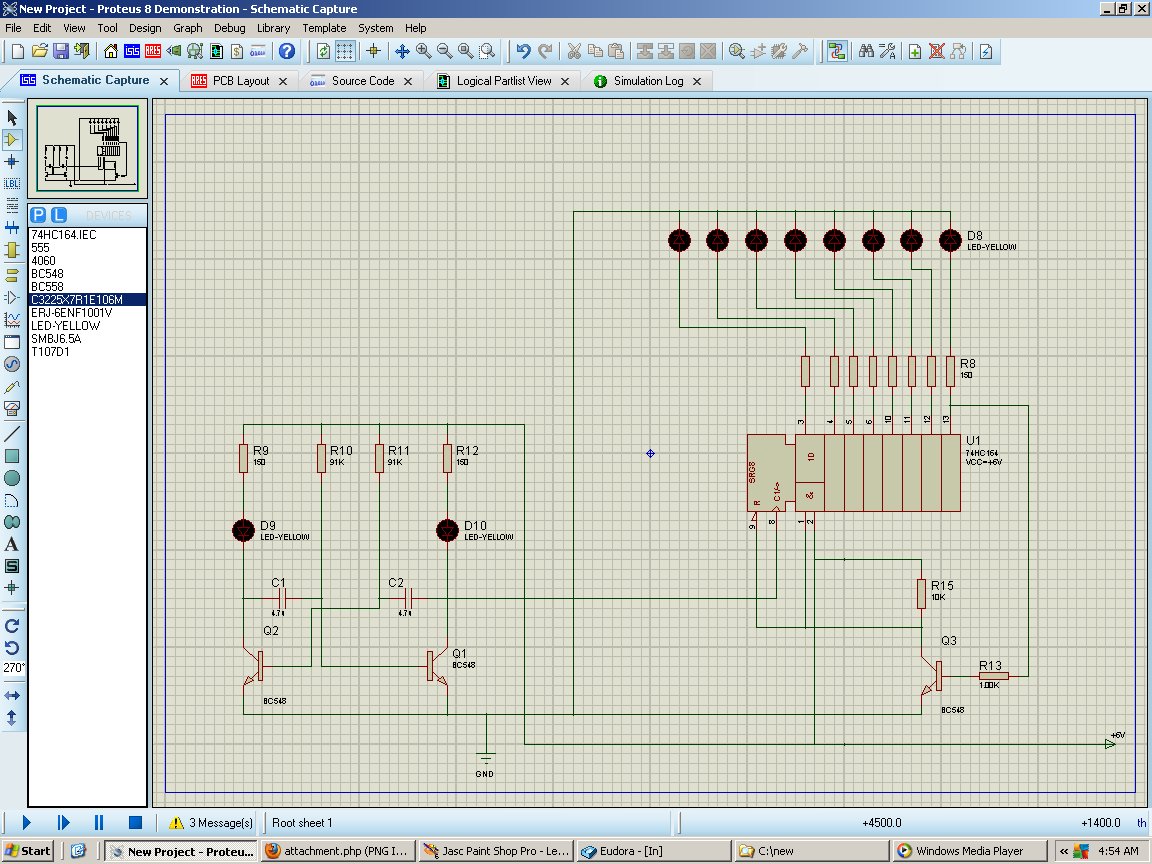This screenshot has width=1152, height=864.
Task: Select the Terminals mode tool
Action: pos(12,276)
